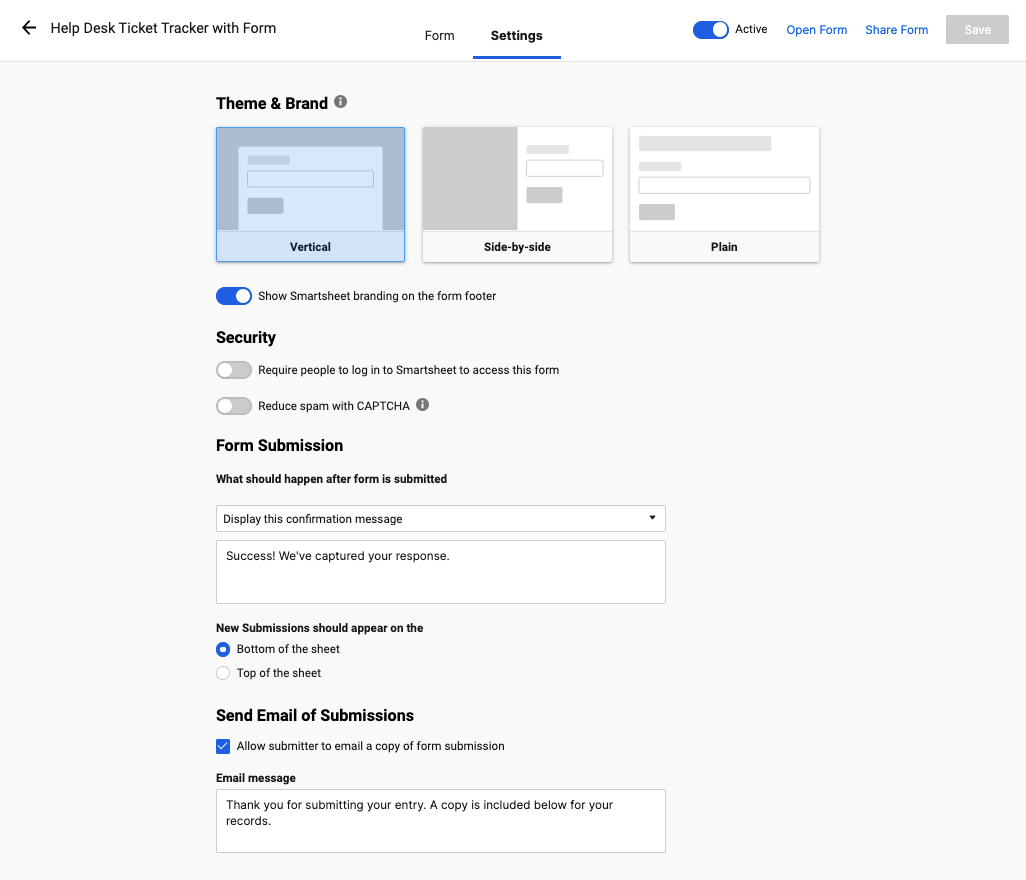The width and height of the screenshot is (1026, 880).
Task: Choose the Vertical theme layout
Action: [x=310, y=194]
